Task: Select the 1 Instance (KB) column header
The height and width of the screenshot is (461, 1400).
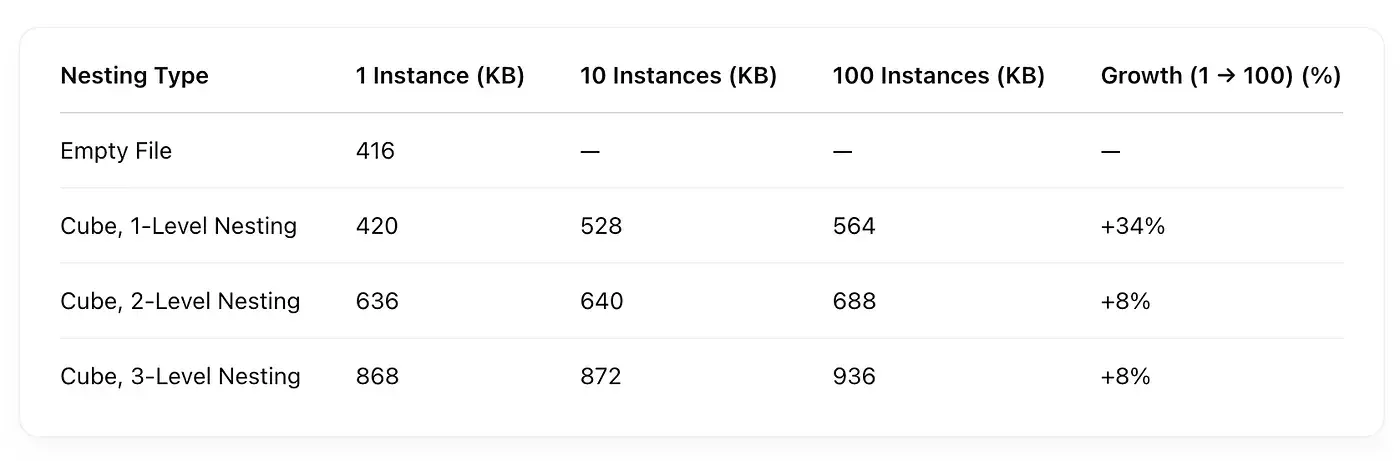Action: (440, 76)
